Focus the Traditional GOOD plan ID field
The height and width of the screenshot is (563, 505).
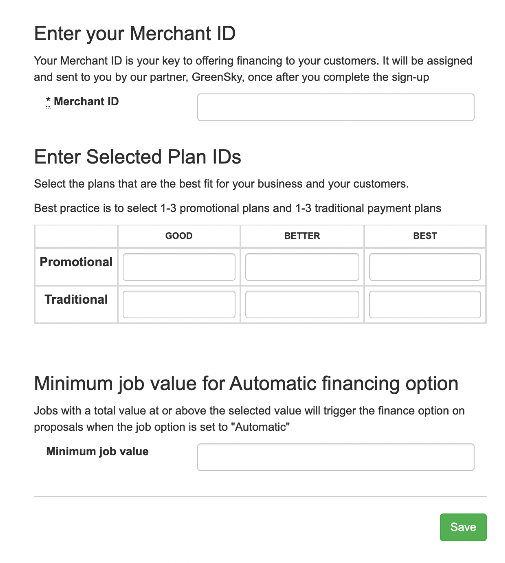tap(179, 304)
